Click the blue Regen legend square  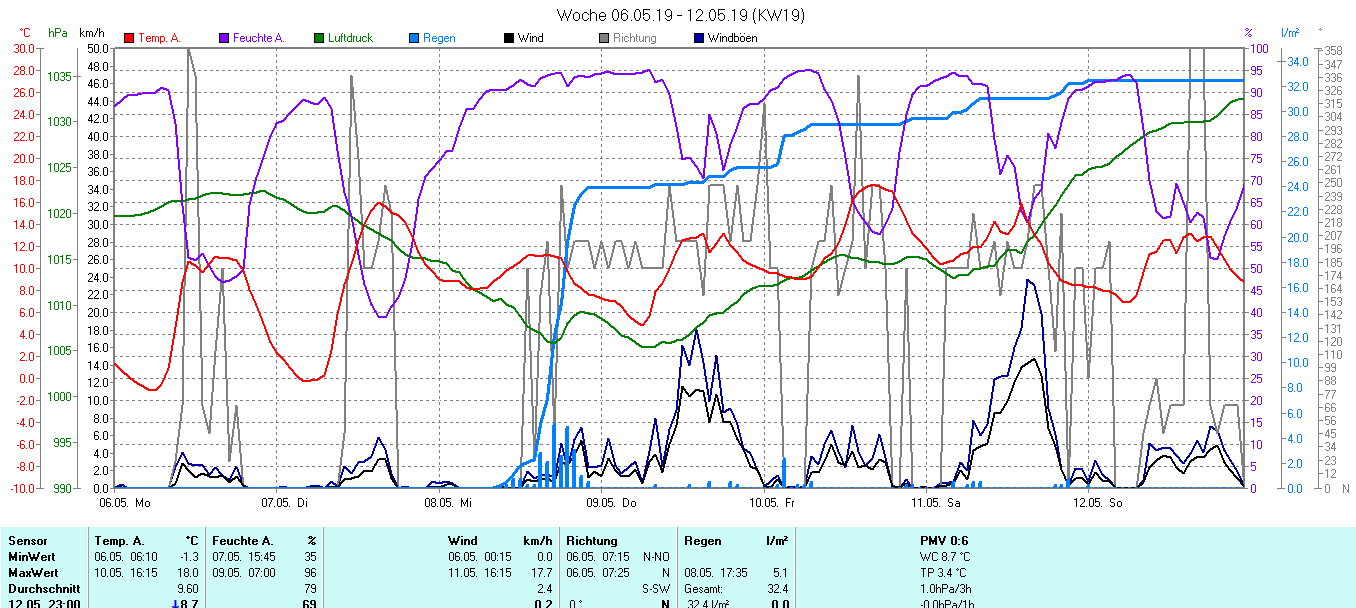coord(414,38)
